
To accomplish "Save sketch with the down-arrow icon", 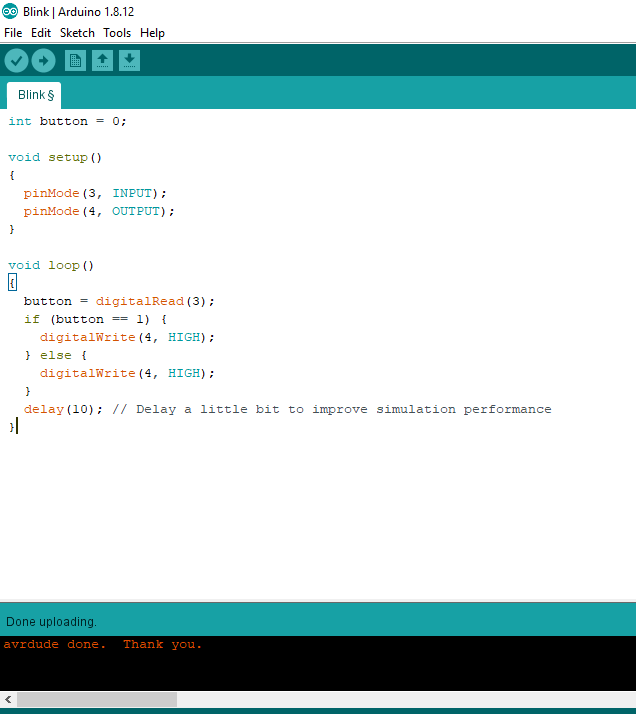I will 129,61.
